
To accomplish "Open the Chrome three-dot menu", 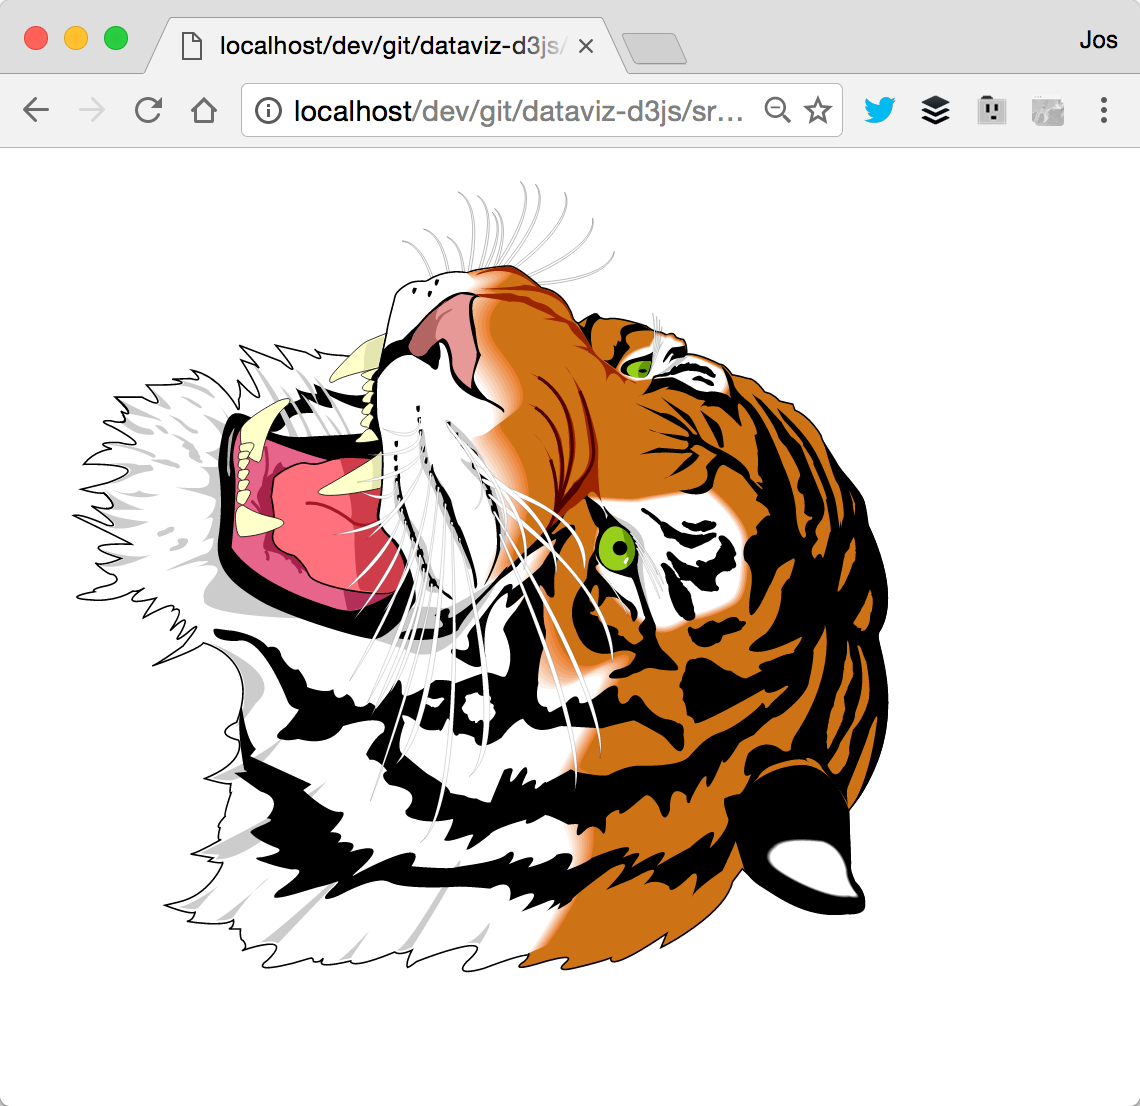I will 1104,111.
